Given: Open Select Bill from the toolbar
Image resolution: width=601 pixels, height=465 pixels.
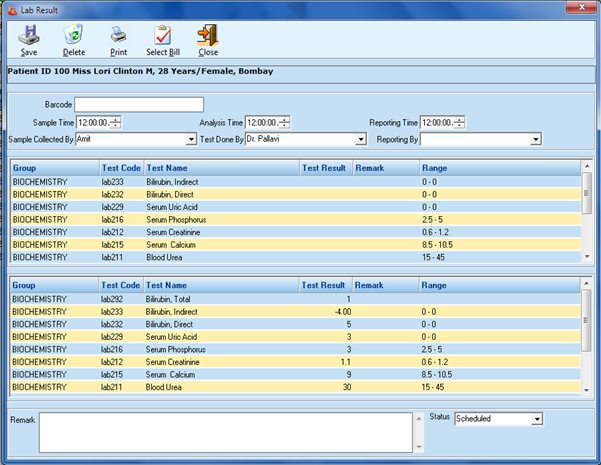Looking at the screenshot, I should (163, 36).
